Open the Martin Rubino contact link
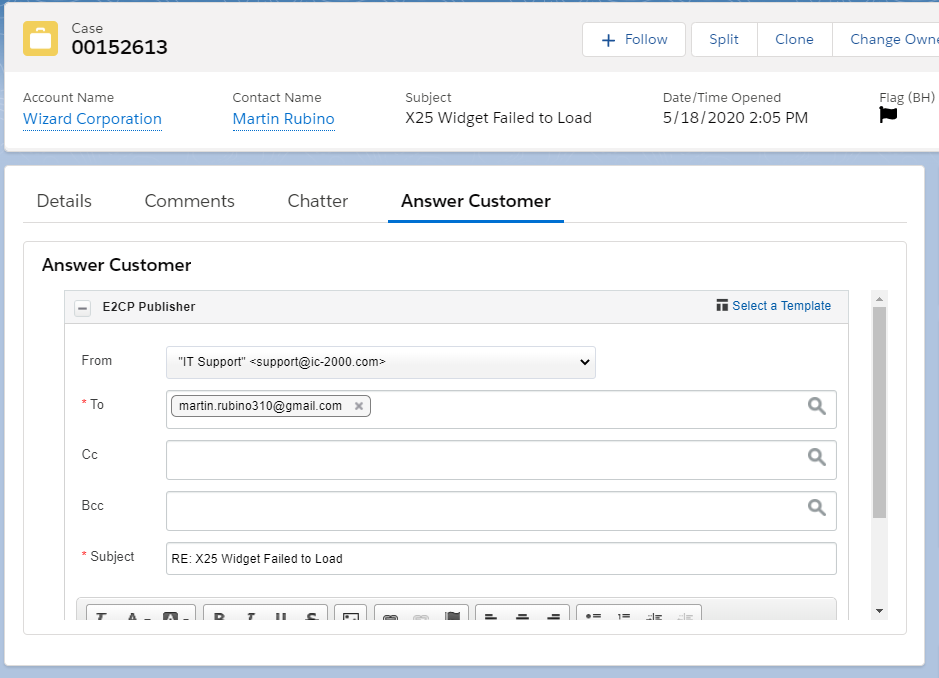The image size is (939, 678). click(x=283, y=119)
